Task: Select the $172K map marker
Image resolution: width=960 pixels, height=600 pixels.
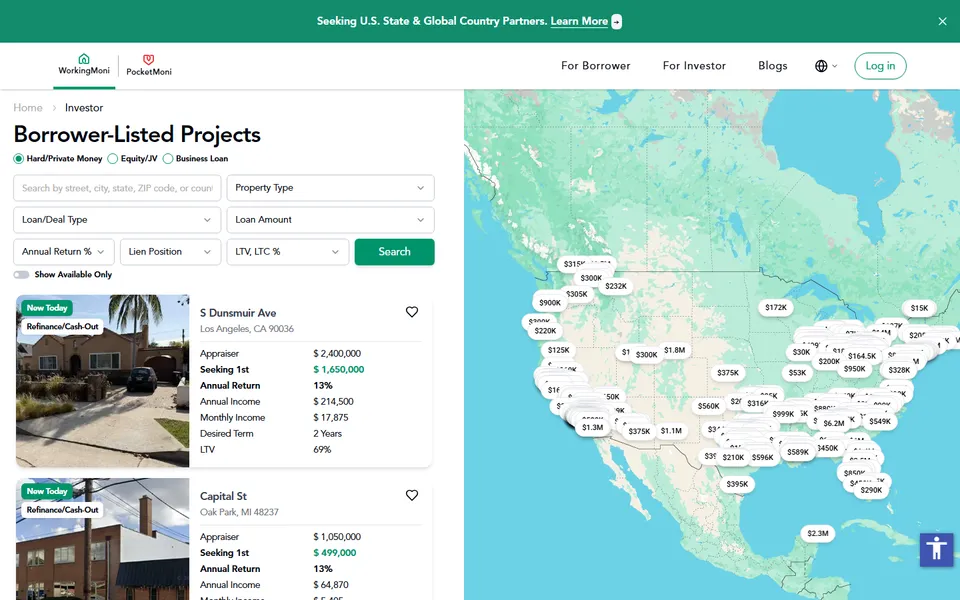Action: pyautogui.click(x=776, y=307)
